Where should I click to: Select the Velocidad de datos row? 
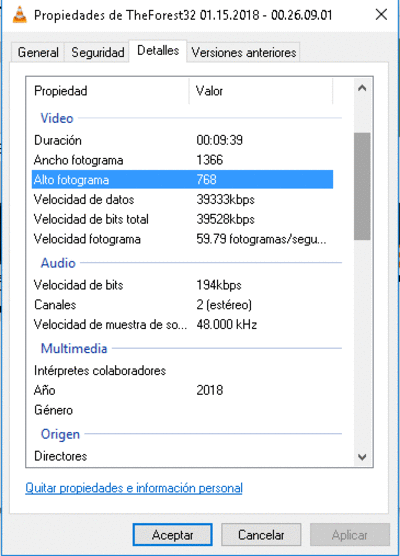point(182,200)
